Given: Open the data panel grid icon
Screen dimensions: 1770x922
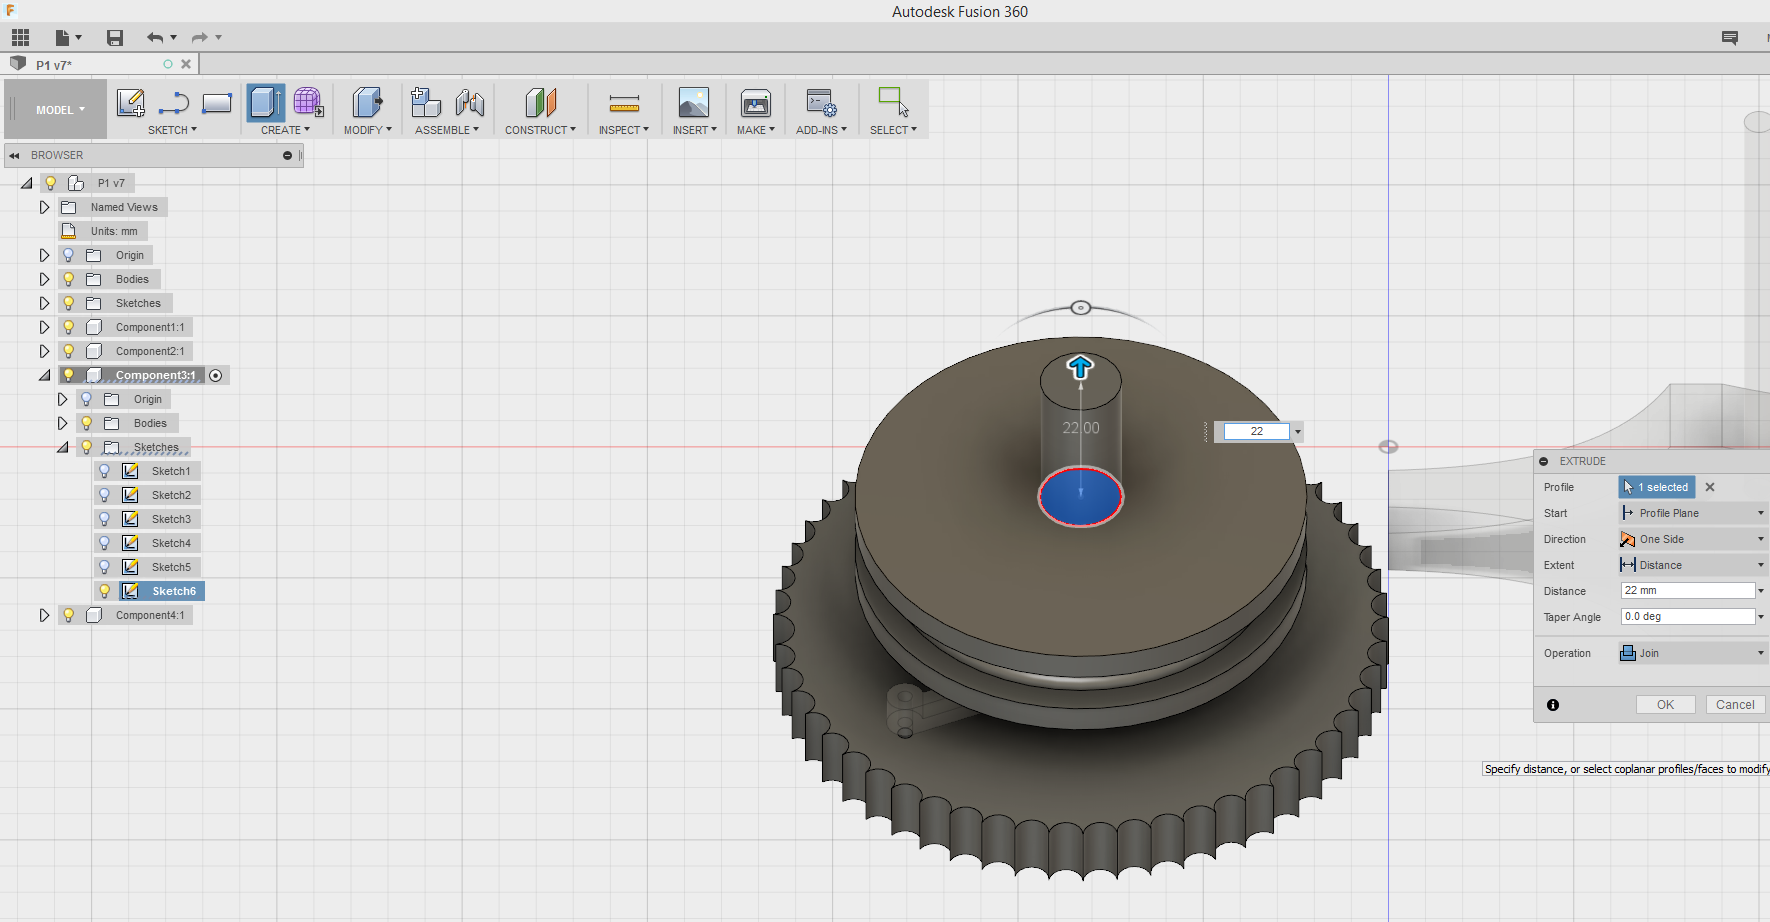Looking at the screenshot, I should click(x=20, y=38).
